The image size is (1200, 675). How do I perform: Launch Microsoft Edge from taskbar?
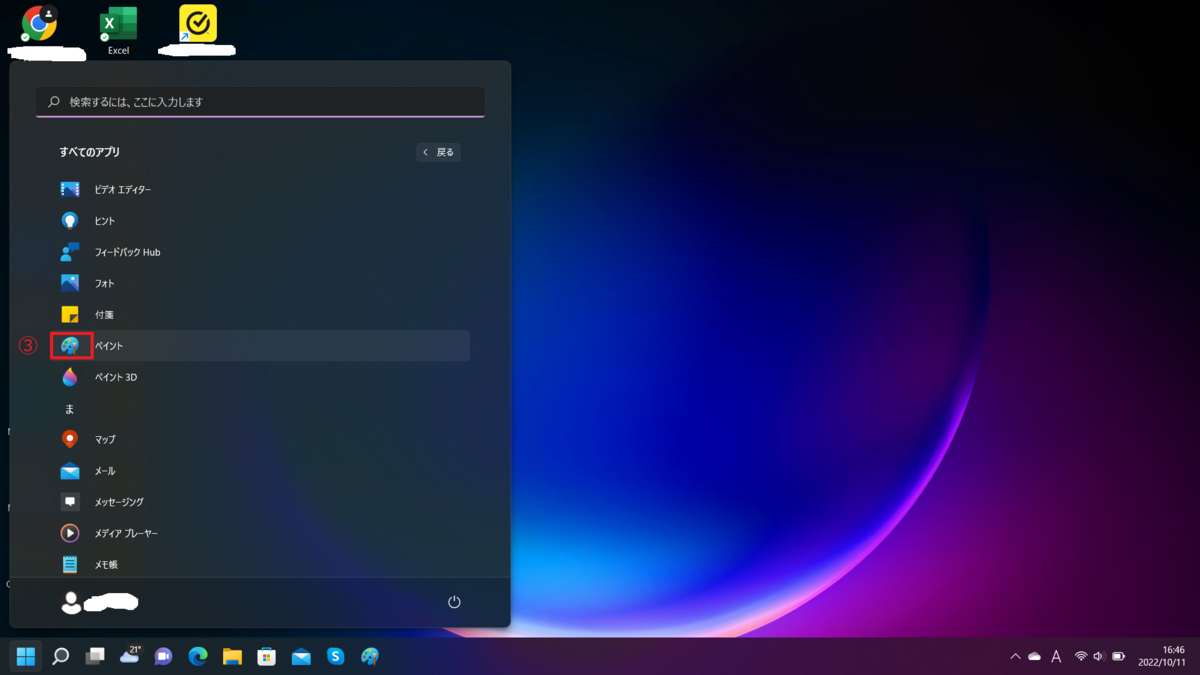198,656
